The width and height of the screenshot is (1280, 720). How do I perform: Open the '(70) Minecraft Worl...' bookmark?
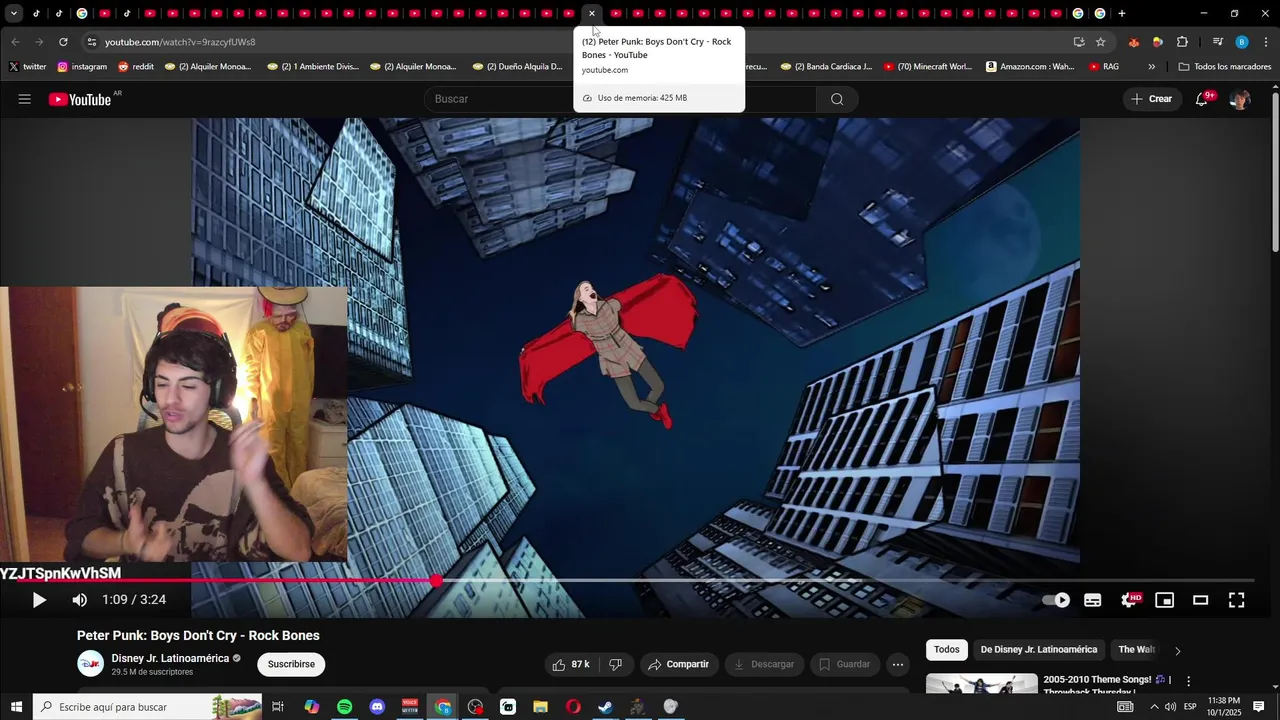[927, 67]
